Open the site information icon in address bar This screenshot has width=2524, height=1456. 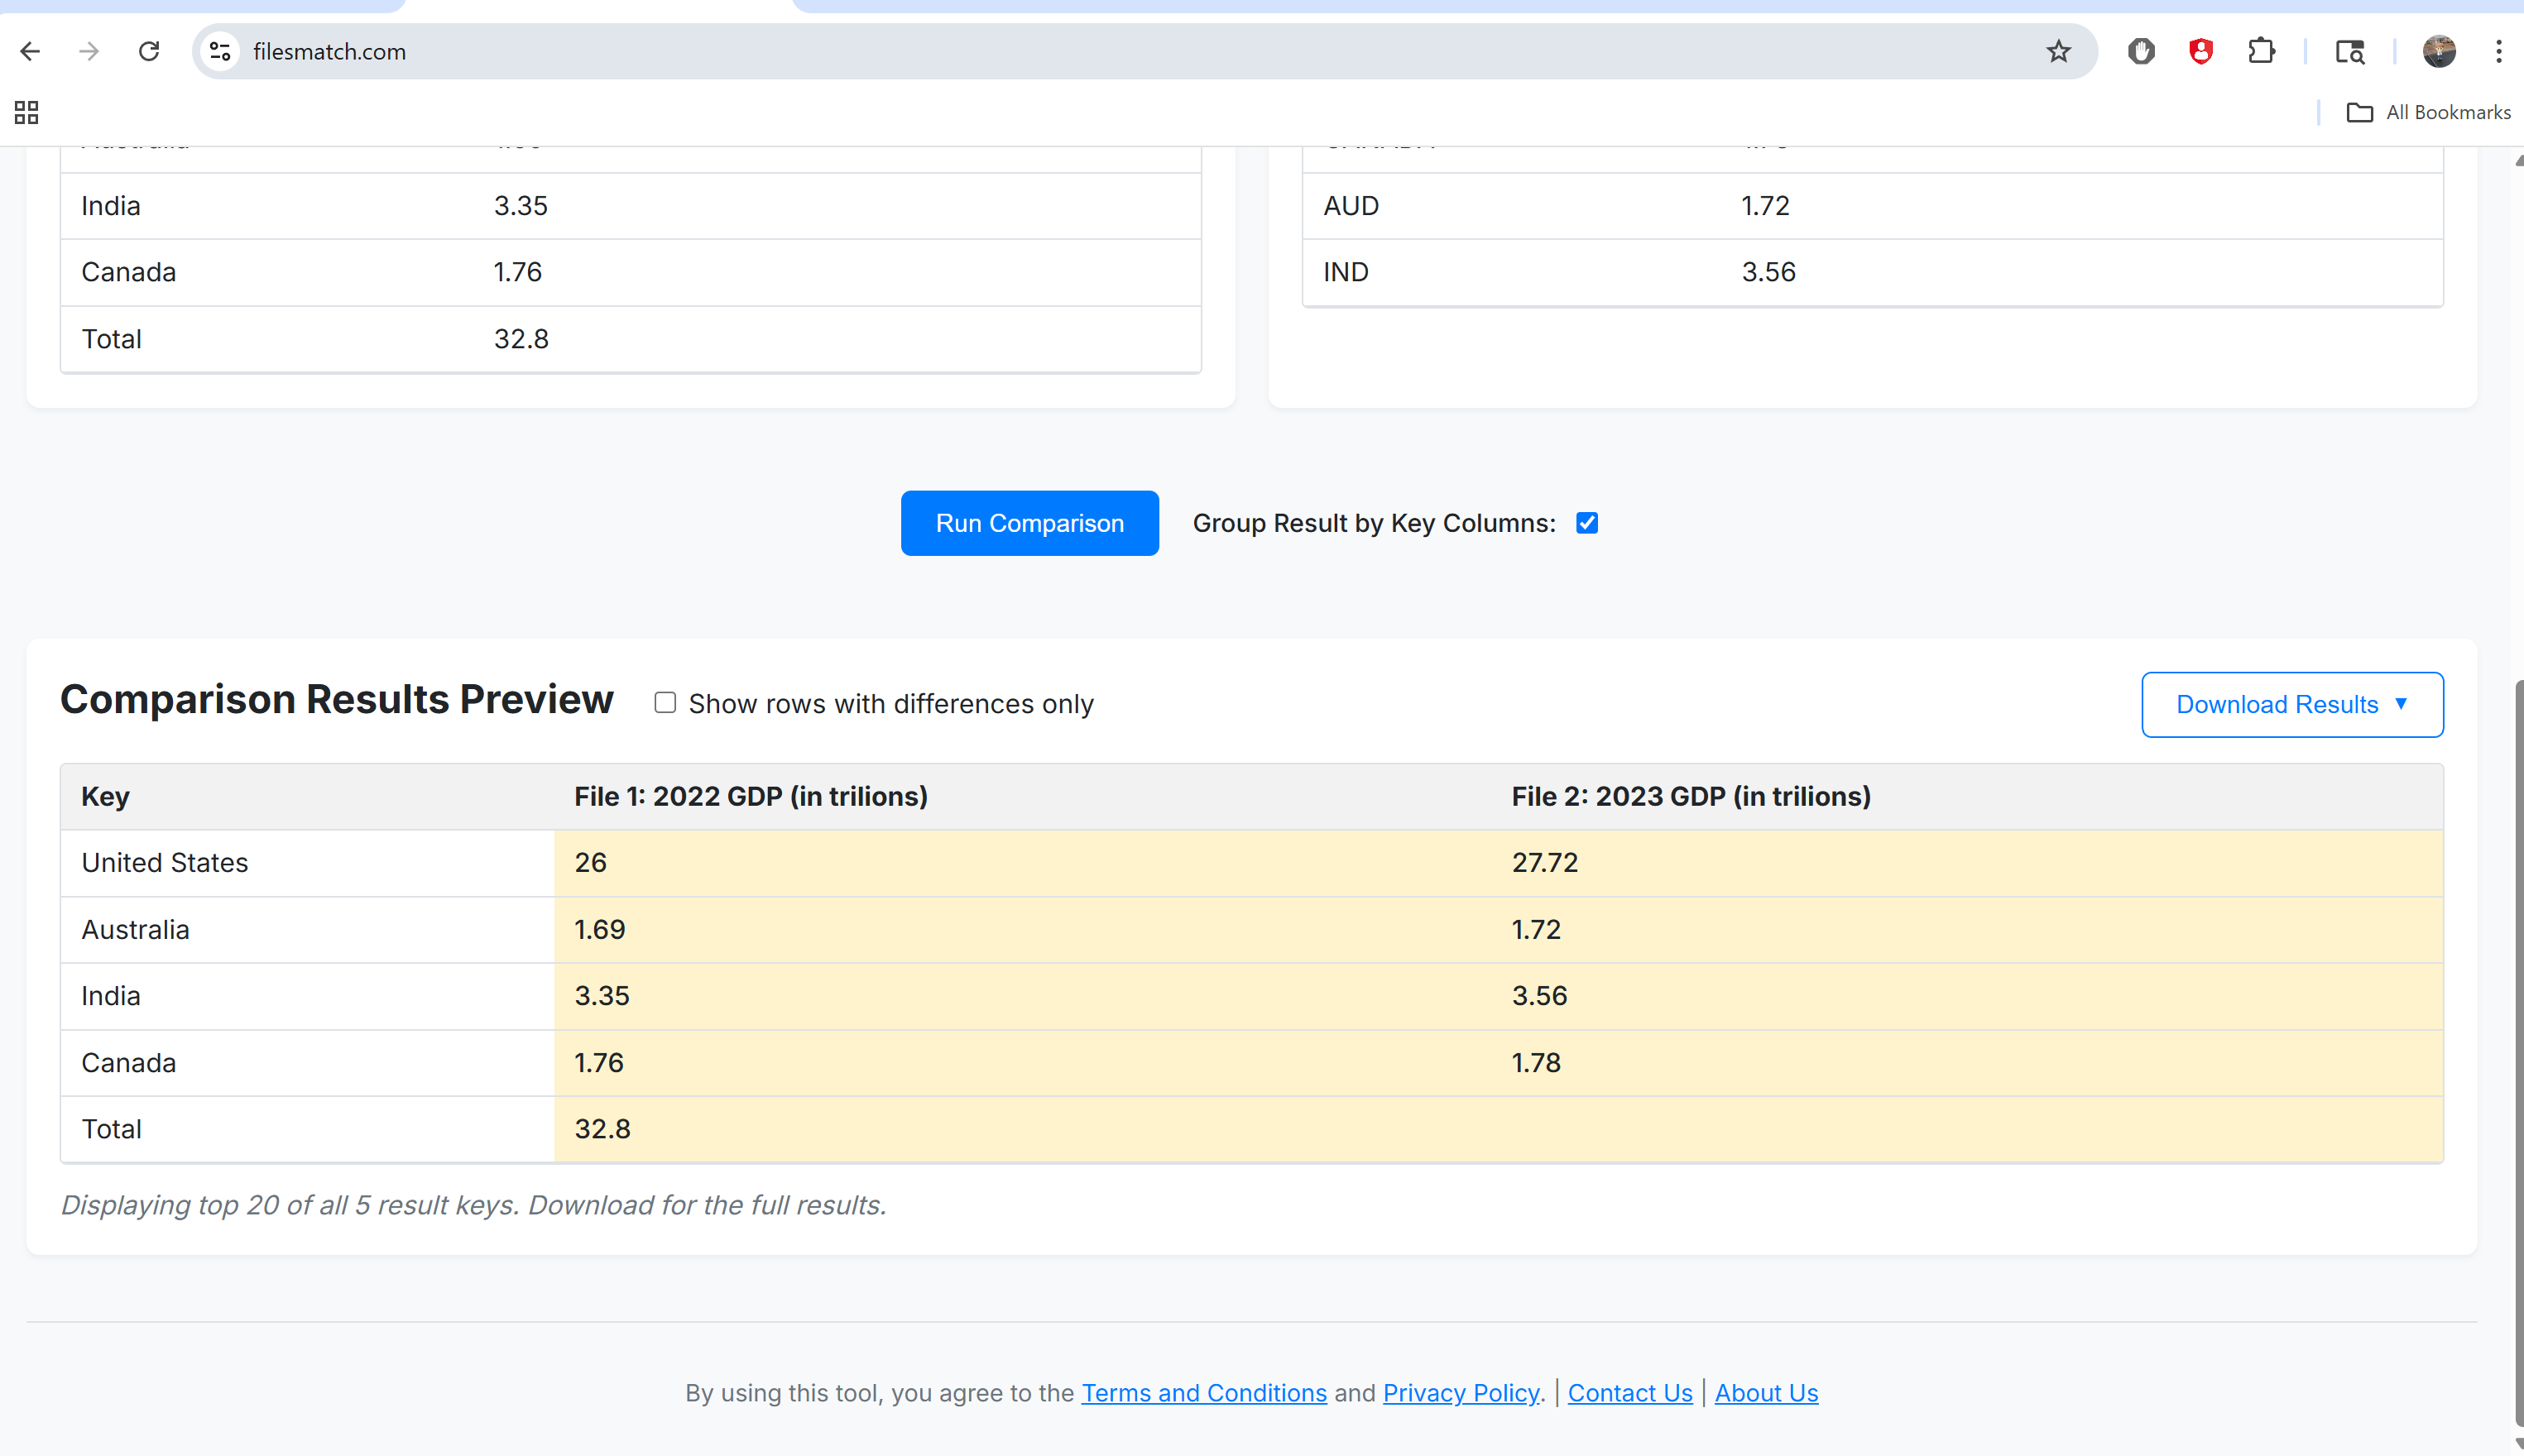[220, 51]
